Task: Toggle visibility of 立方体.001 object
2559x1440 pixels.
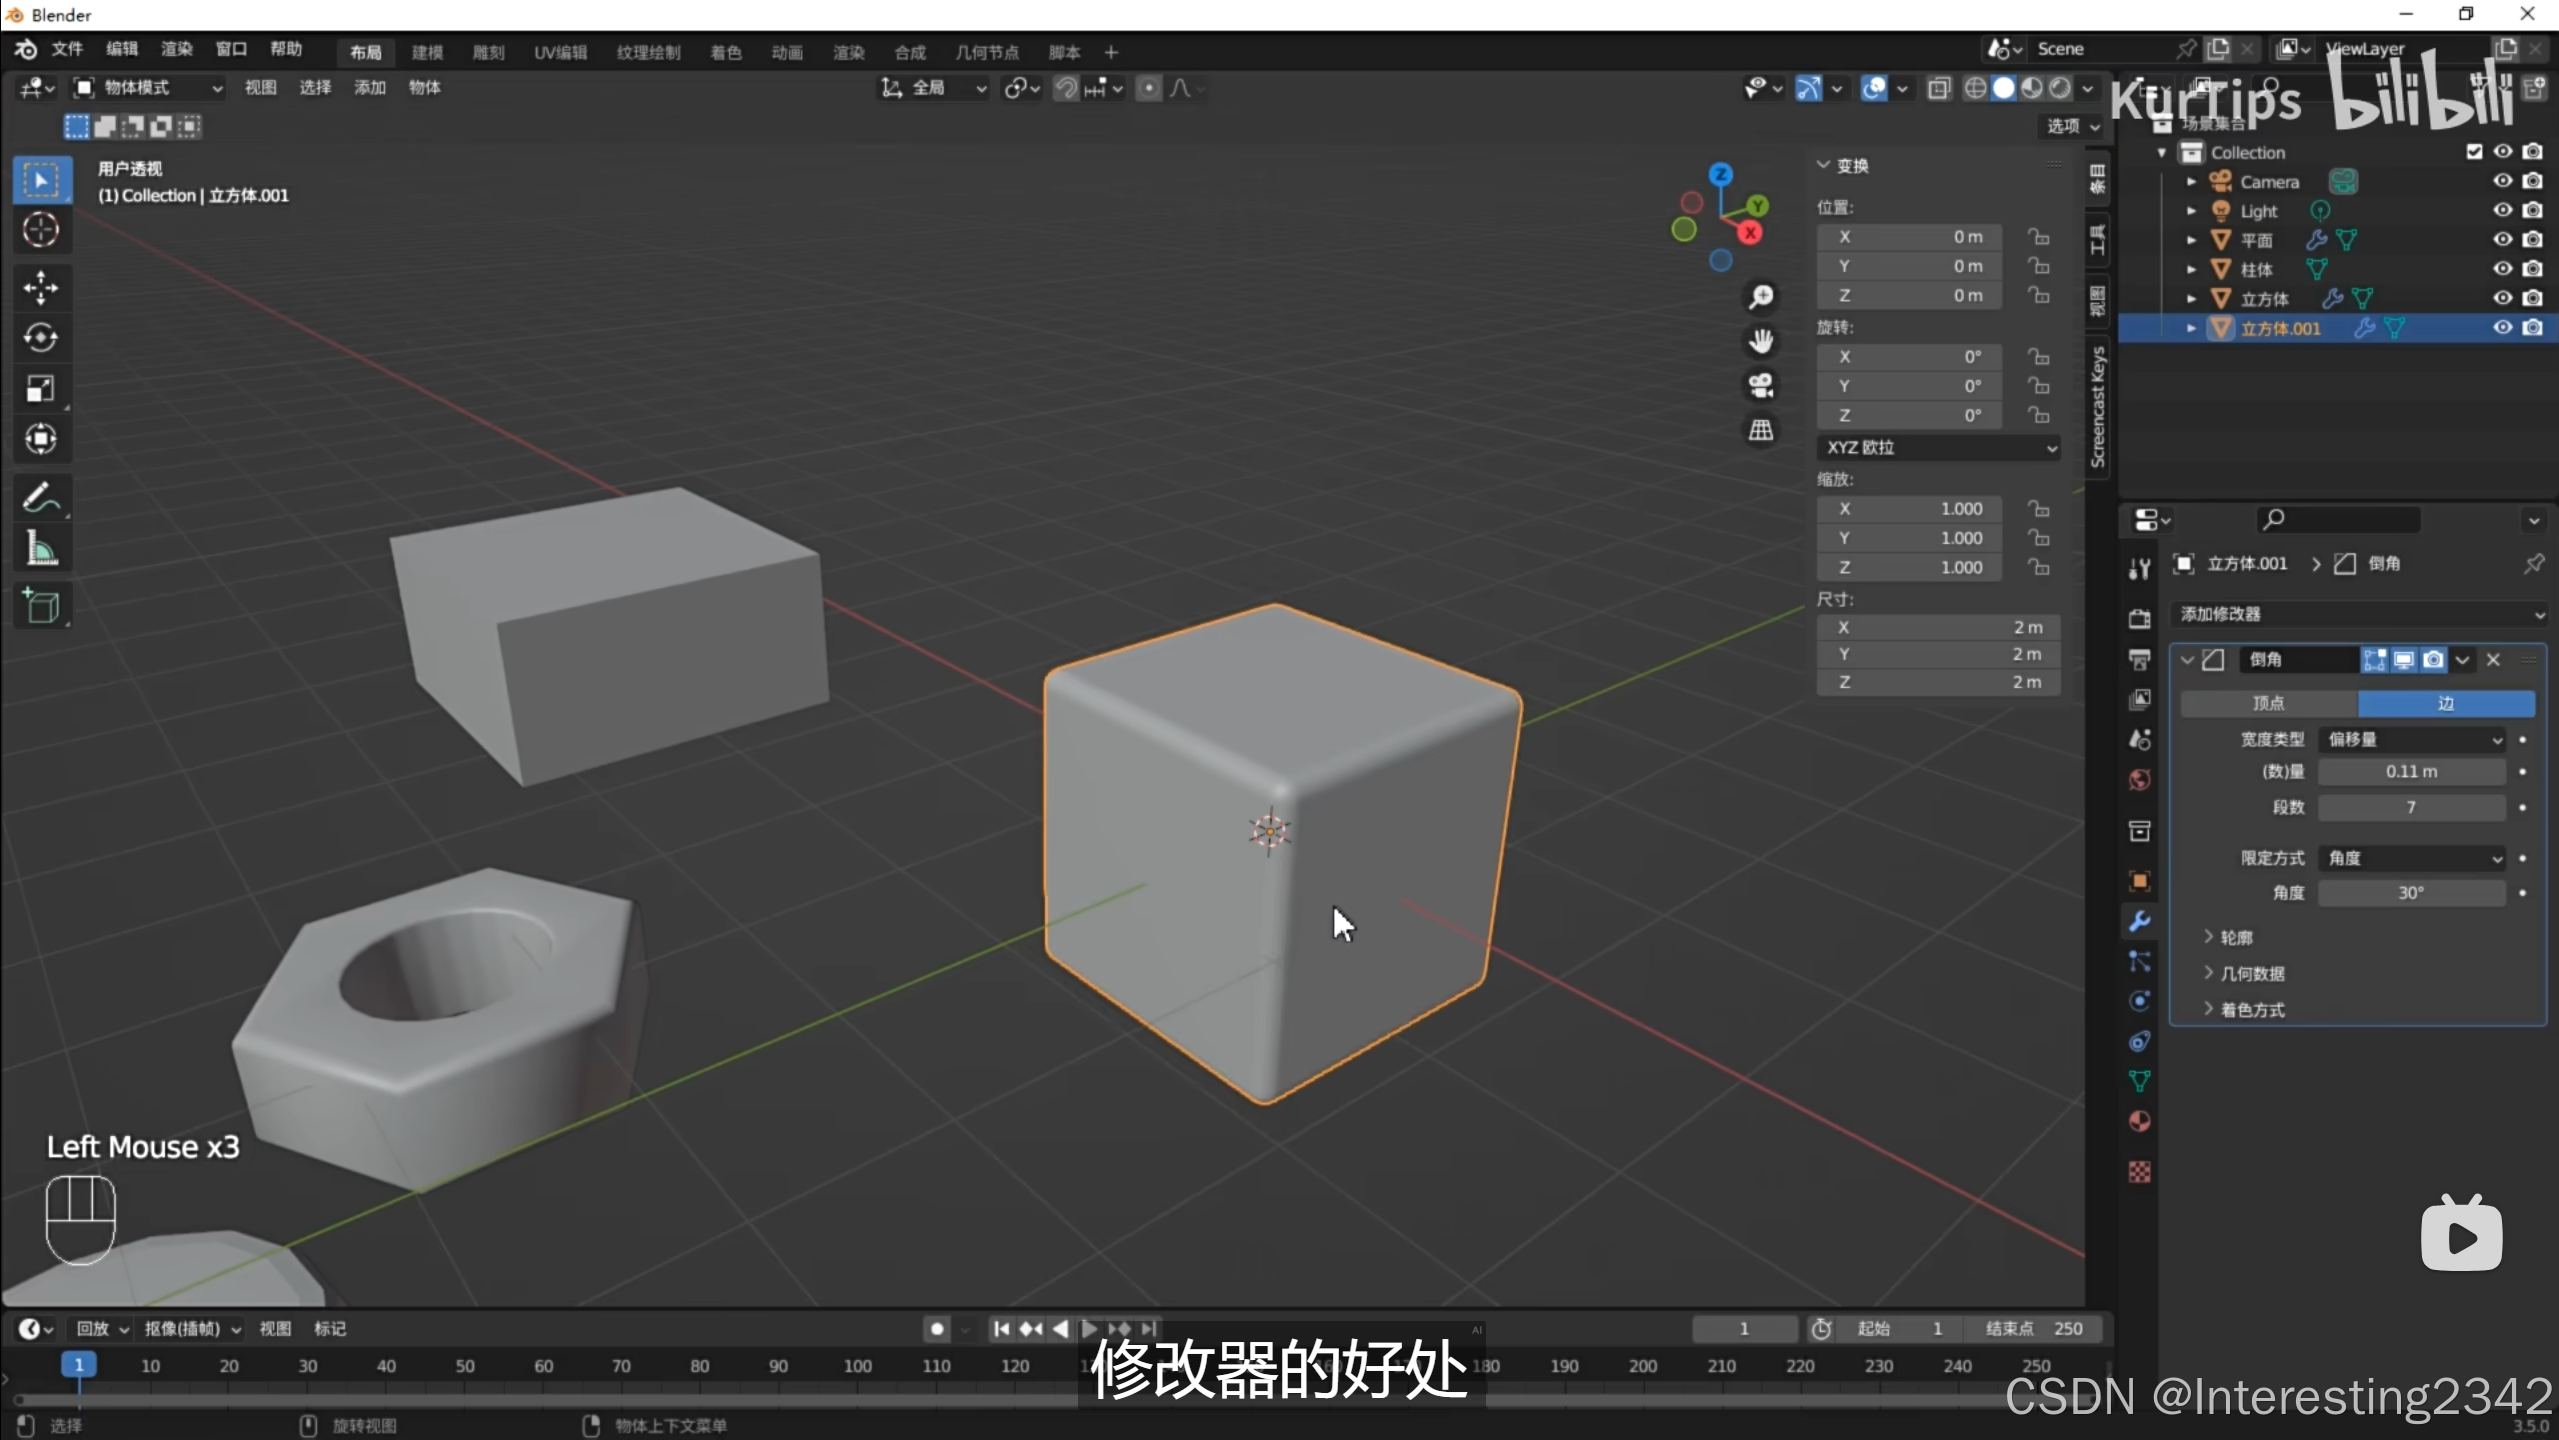Action: click(x=2502, y=328)
